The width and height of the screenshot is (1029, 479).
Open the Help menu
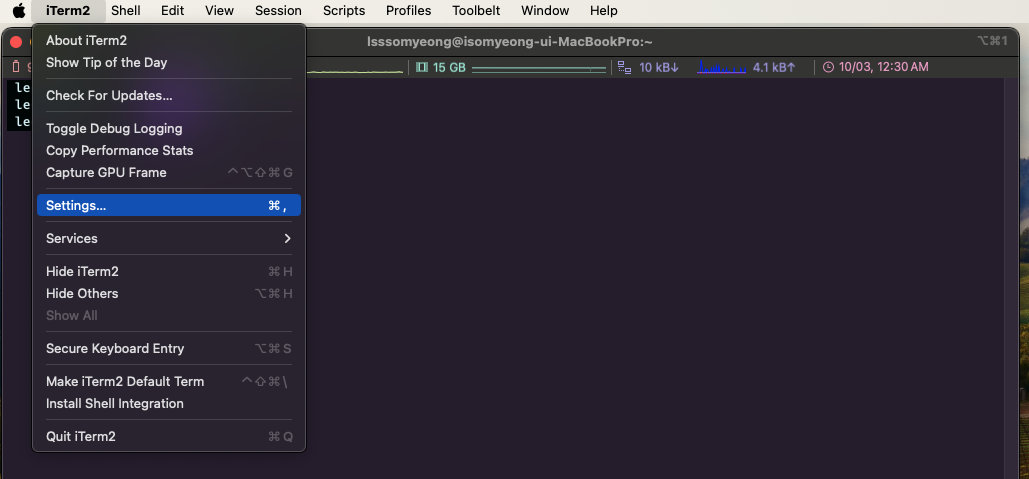point(603,10)
